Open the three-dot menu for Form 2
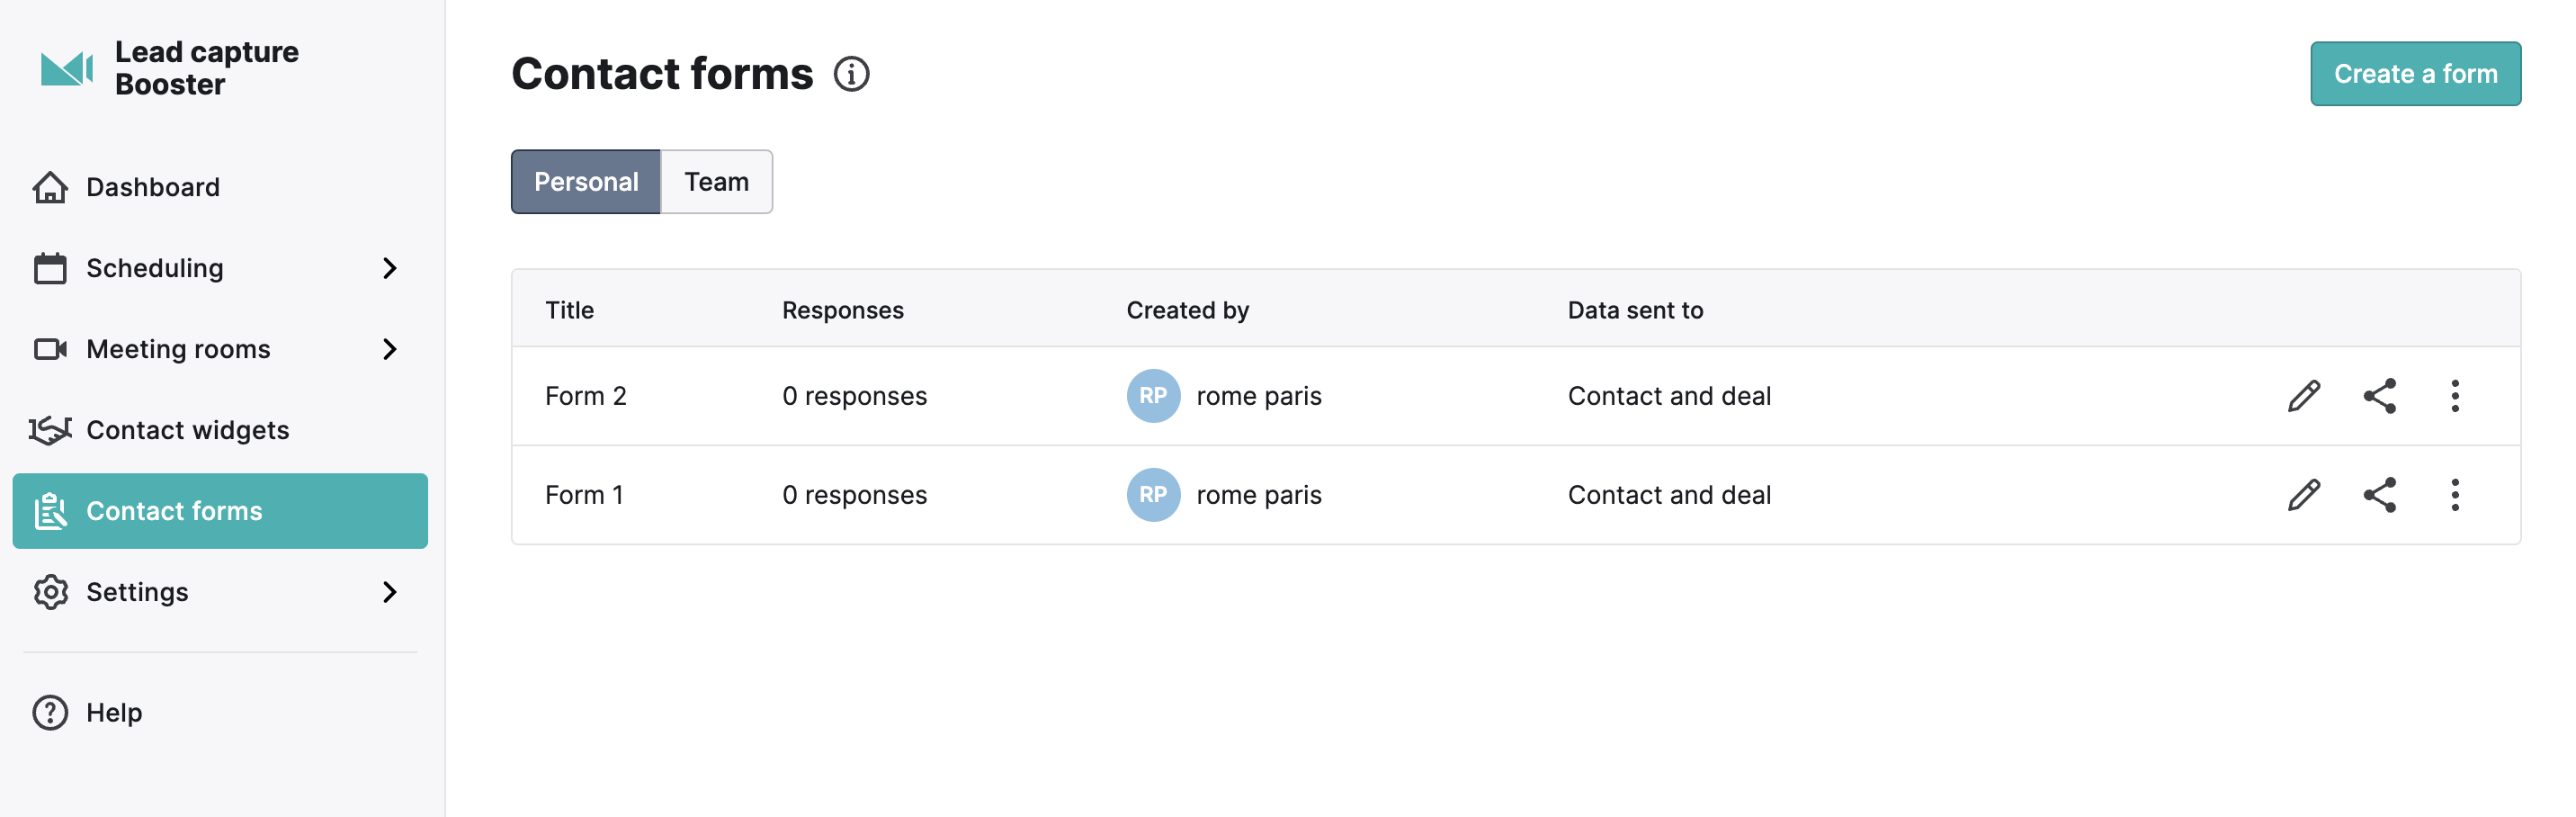2576x817 pixels. click(x=2455, y=396)
